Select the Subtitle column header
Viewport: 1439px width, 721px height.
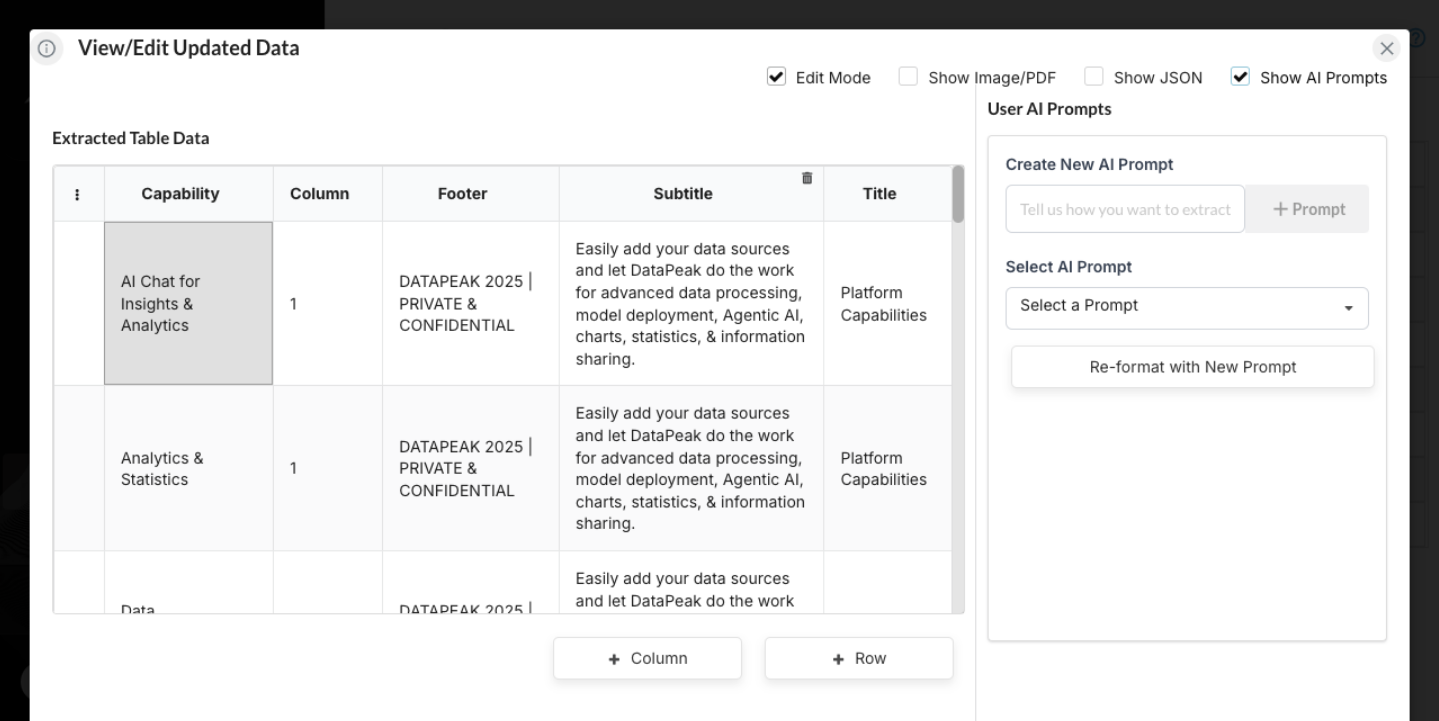coord(692,194)
